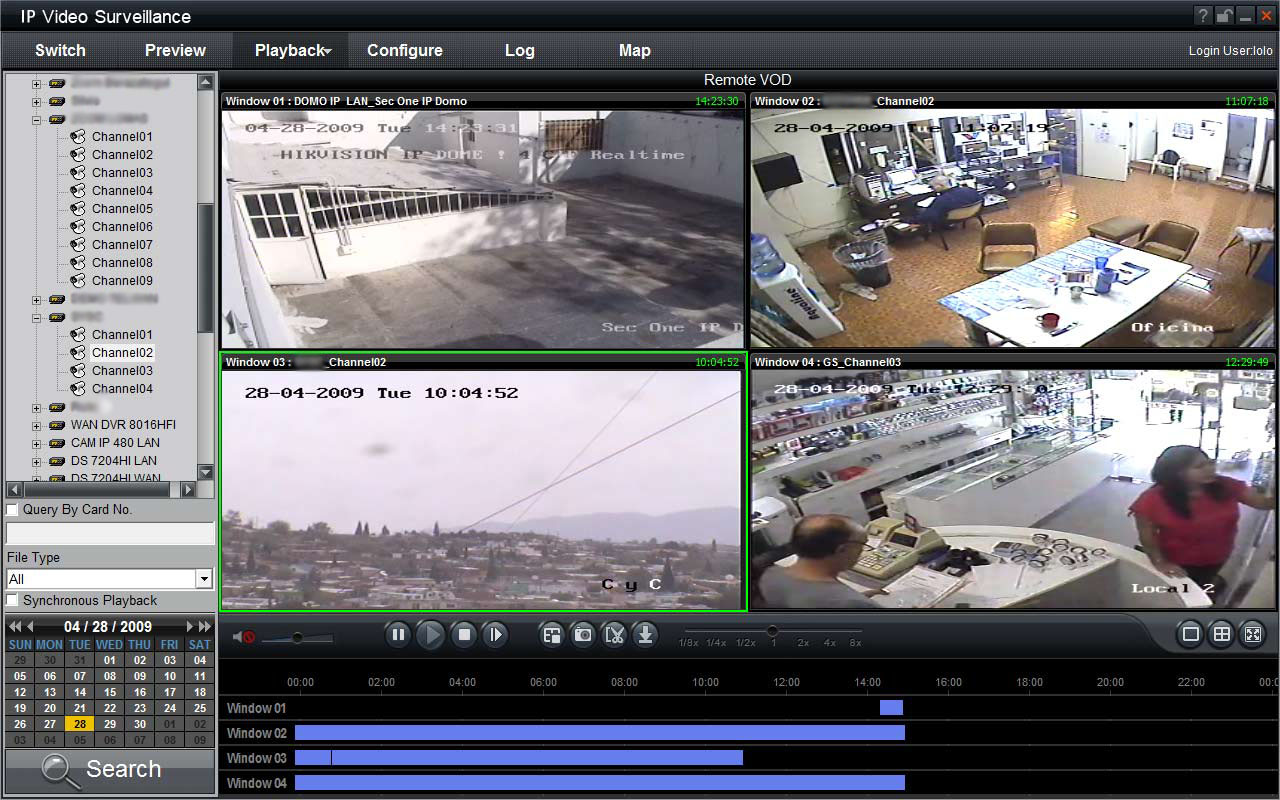Switch to four-window grid layout
1280x800 pixels.
[1221, 634]
